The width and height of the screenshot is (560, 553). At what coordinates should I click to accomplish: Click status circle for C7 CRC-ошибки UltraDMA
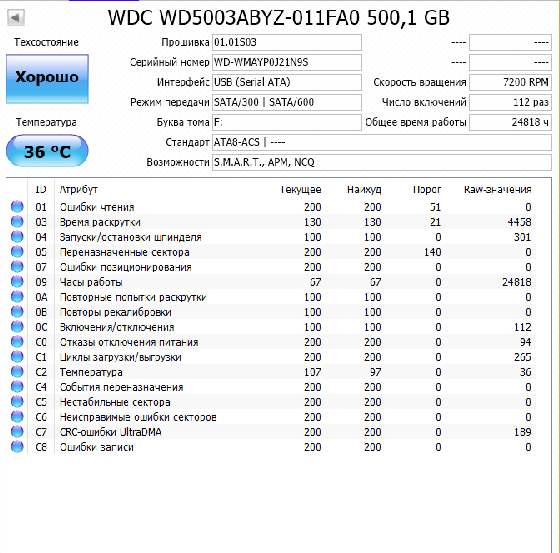pos(17,432)
